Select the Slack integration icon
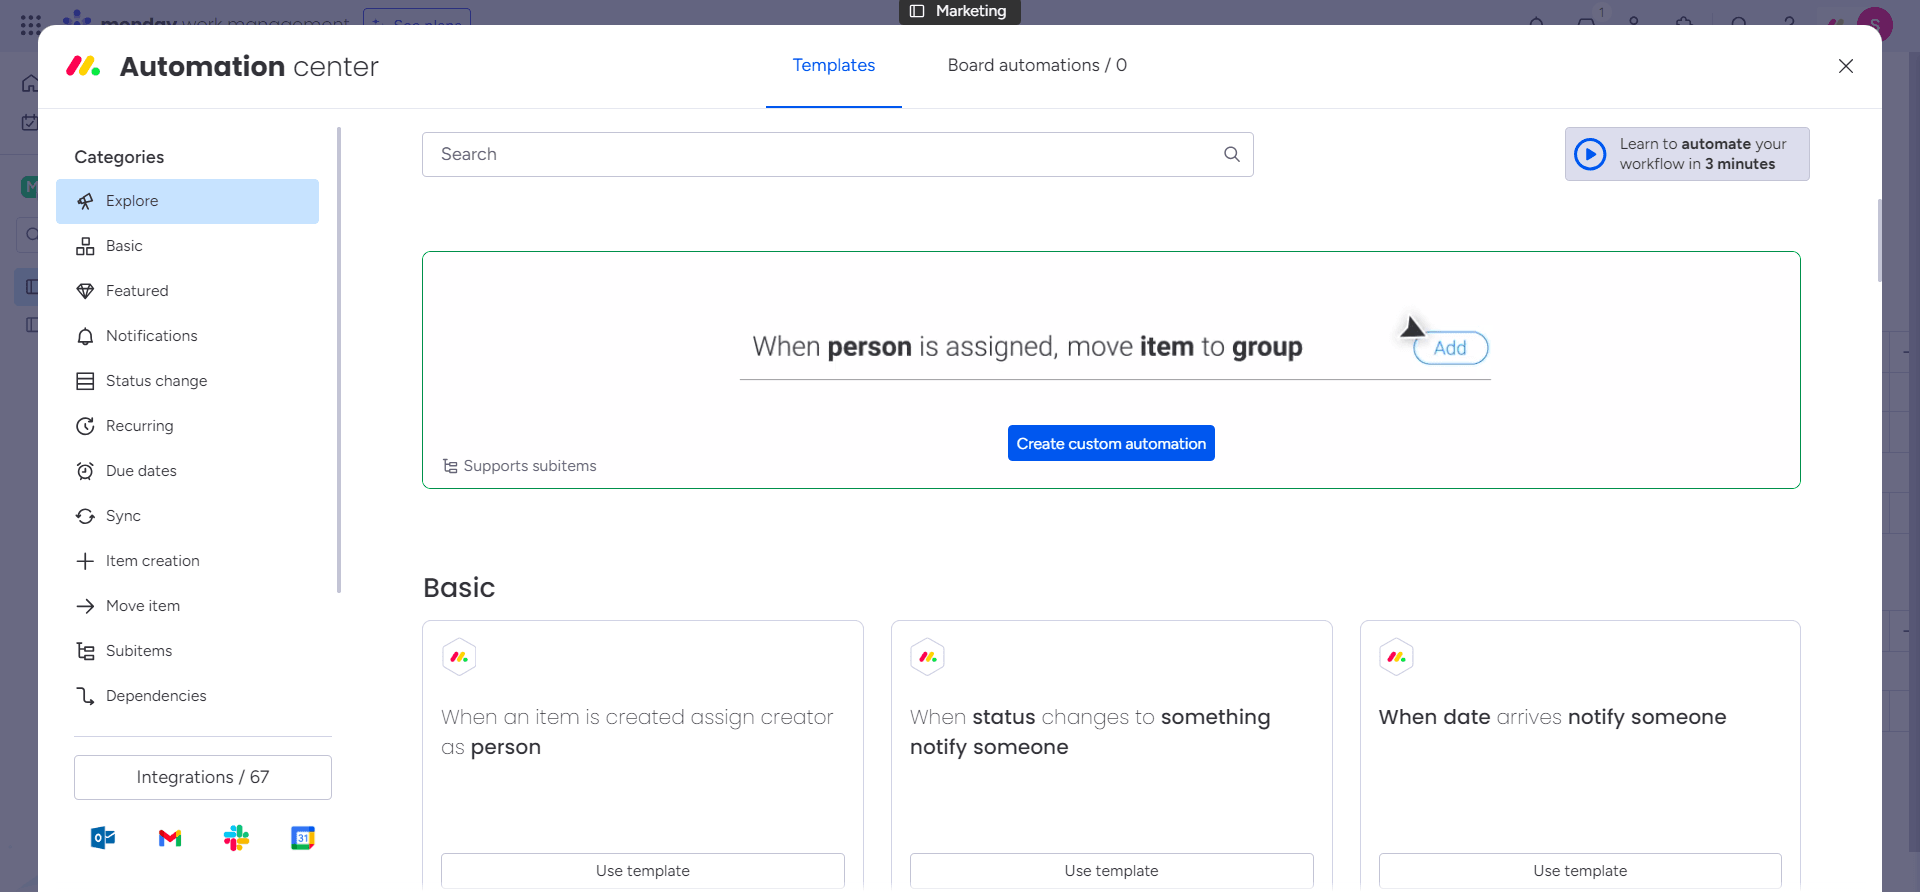 (236, 838)
